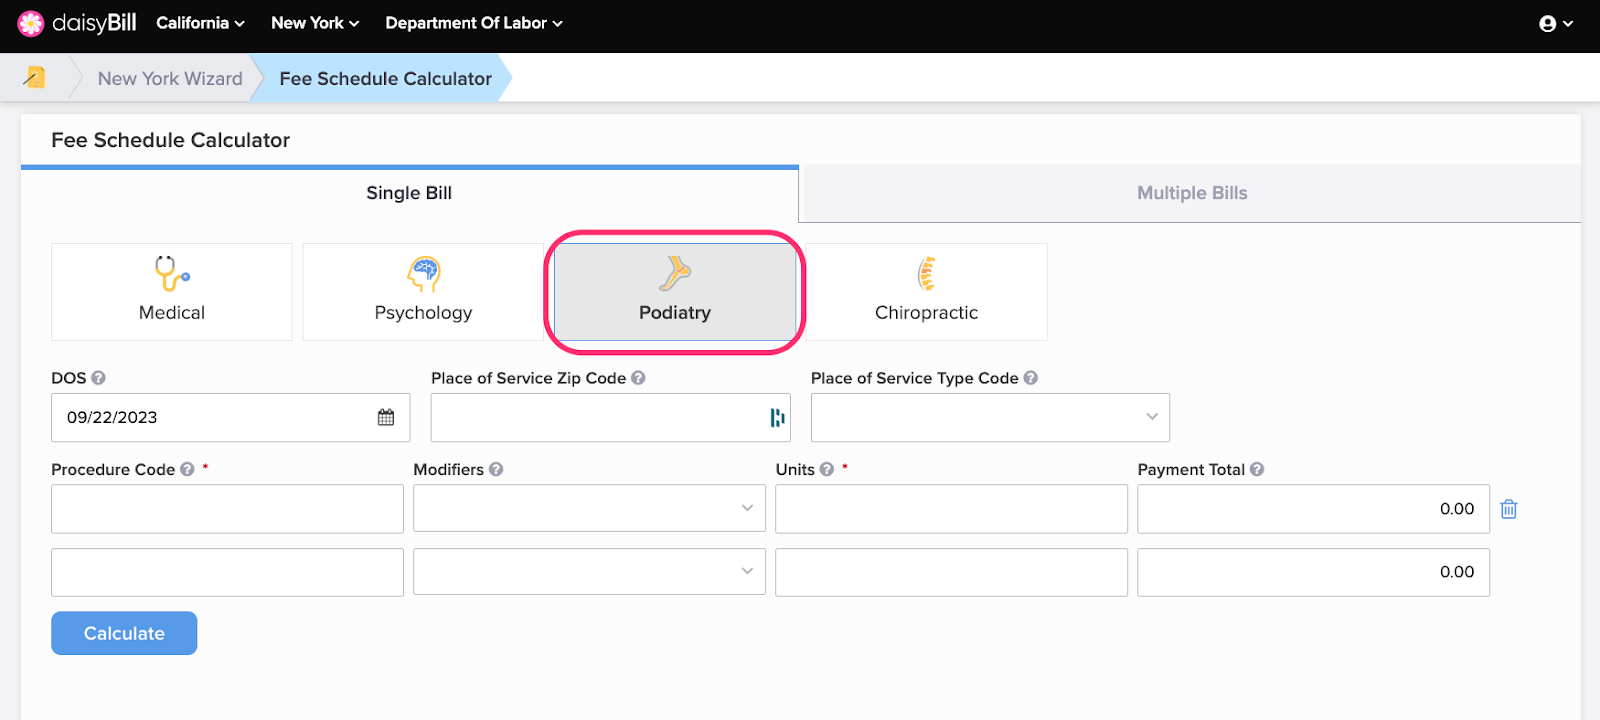Select the Chiropractic specialty card label
Viewport: 1600px width, 720px height.
(x=926, y=313)
